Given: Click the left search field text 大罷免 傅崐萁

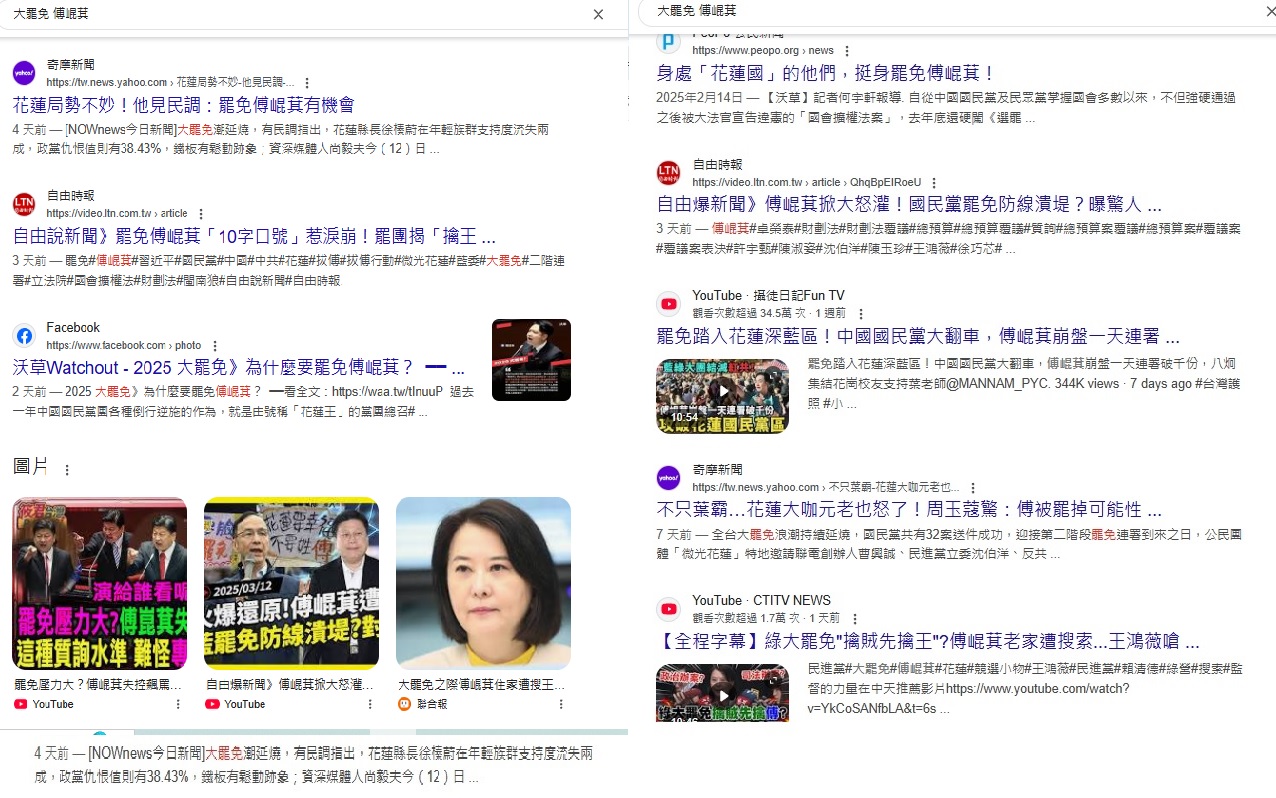Looking at the screenshot, I should 49,14.
